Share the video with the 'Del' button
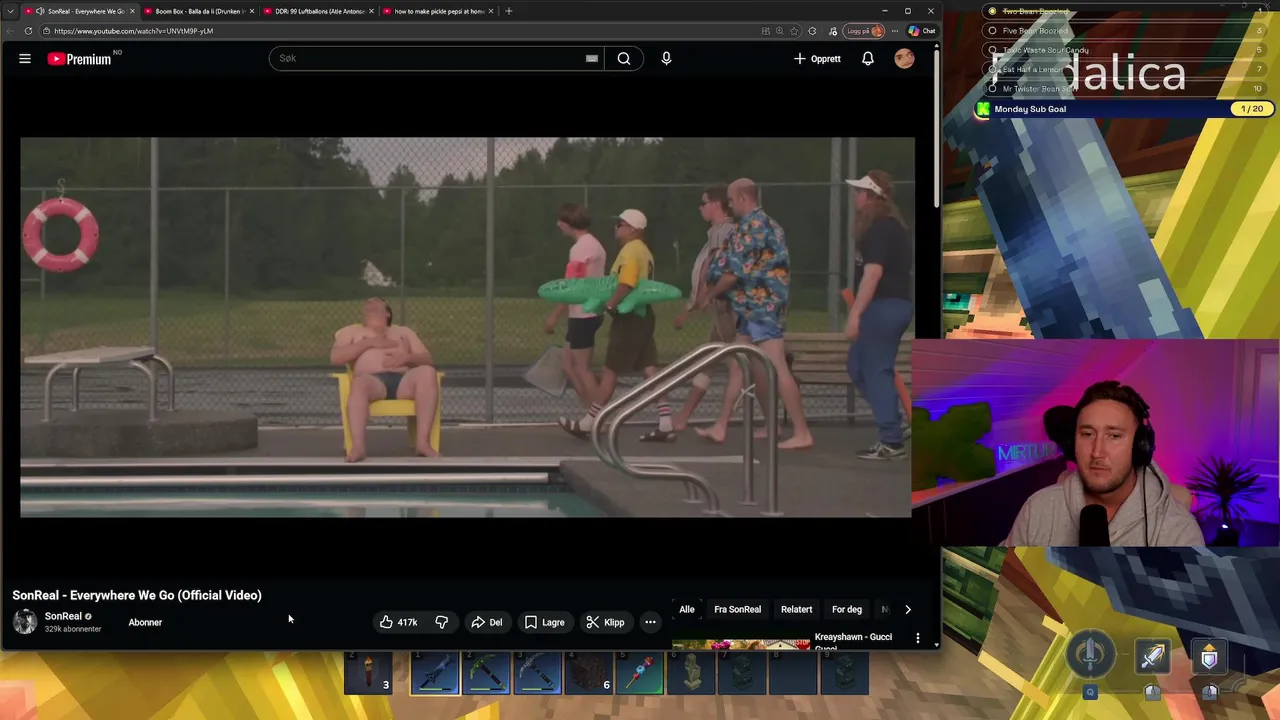Viewport: 1280px width, 720px height. (x=487, y=622)
